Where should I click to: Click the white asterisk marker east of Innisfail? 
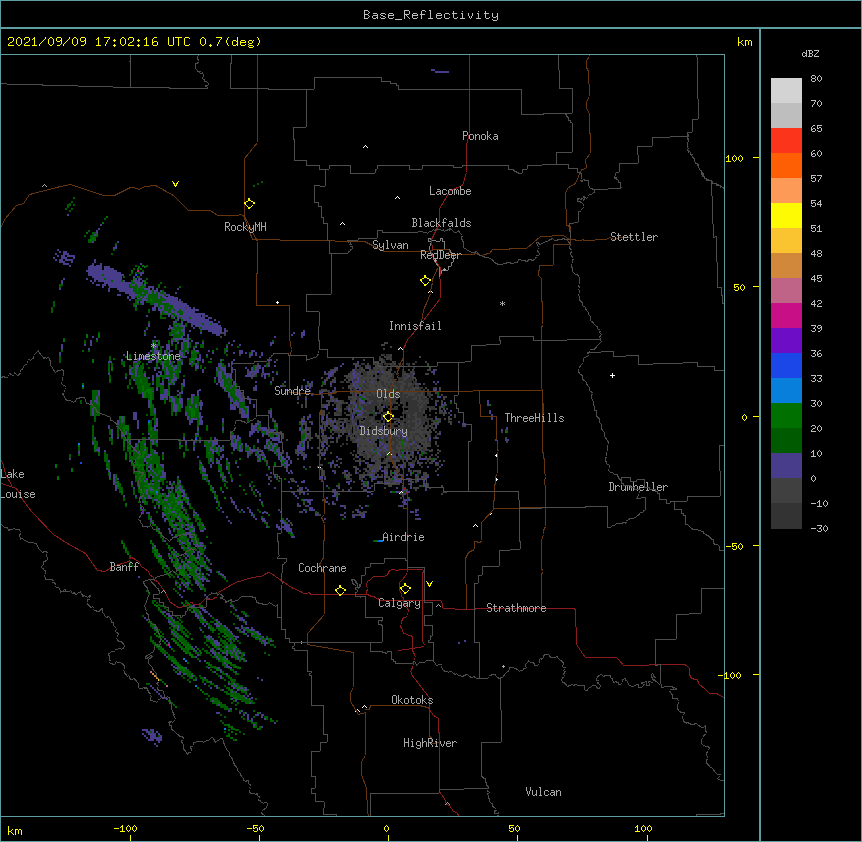[502, 303]
